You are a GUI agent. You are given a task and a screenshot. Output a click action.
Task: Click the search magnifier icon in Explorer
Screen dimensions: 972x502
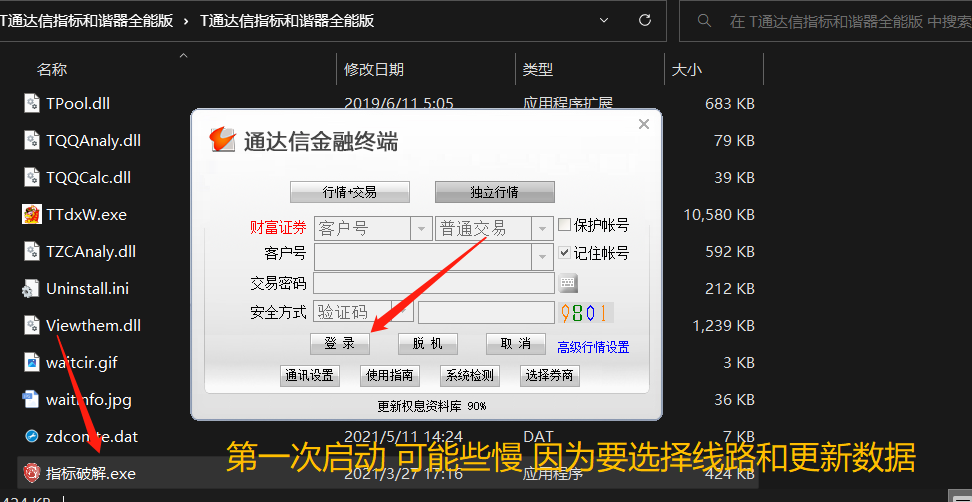(704, 20)
